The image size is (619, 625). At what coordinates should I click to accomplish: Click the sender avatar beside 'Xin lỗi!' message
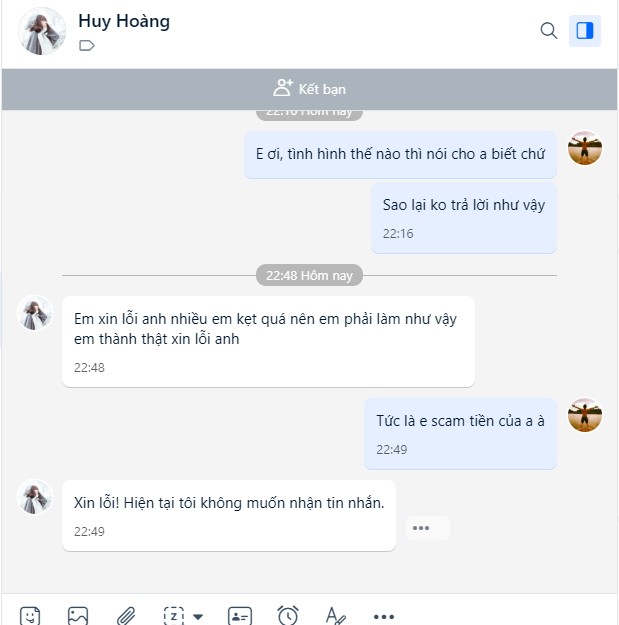click(35, 497)
